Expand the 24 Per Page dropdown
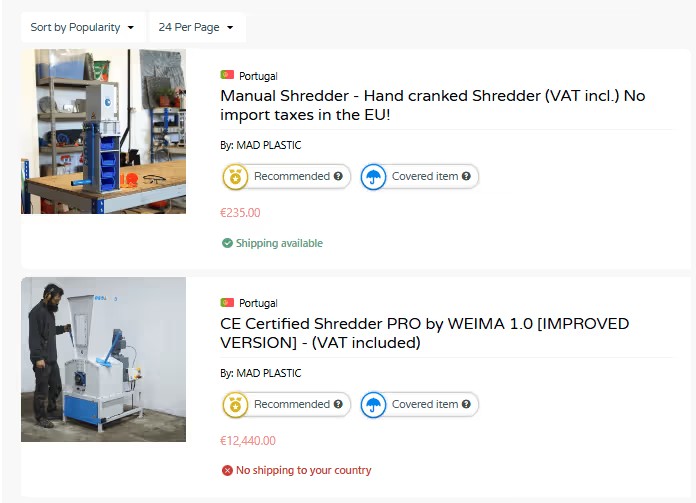 click(196, 27)
